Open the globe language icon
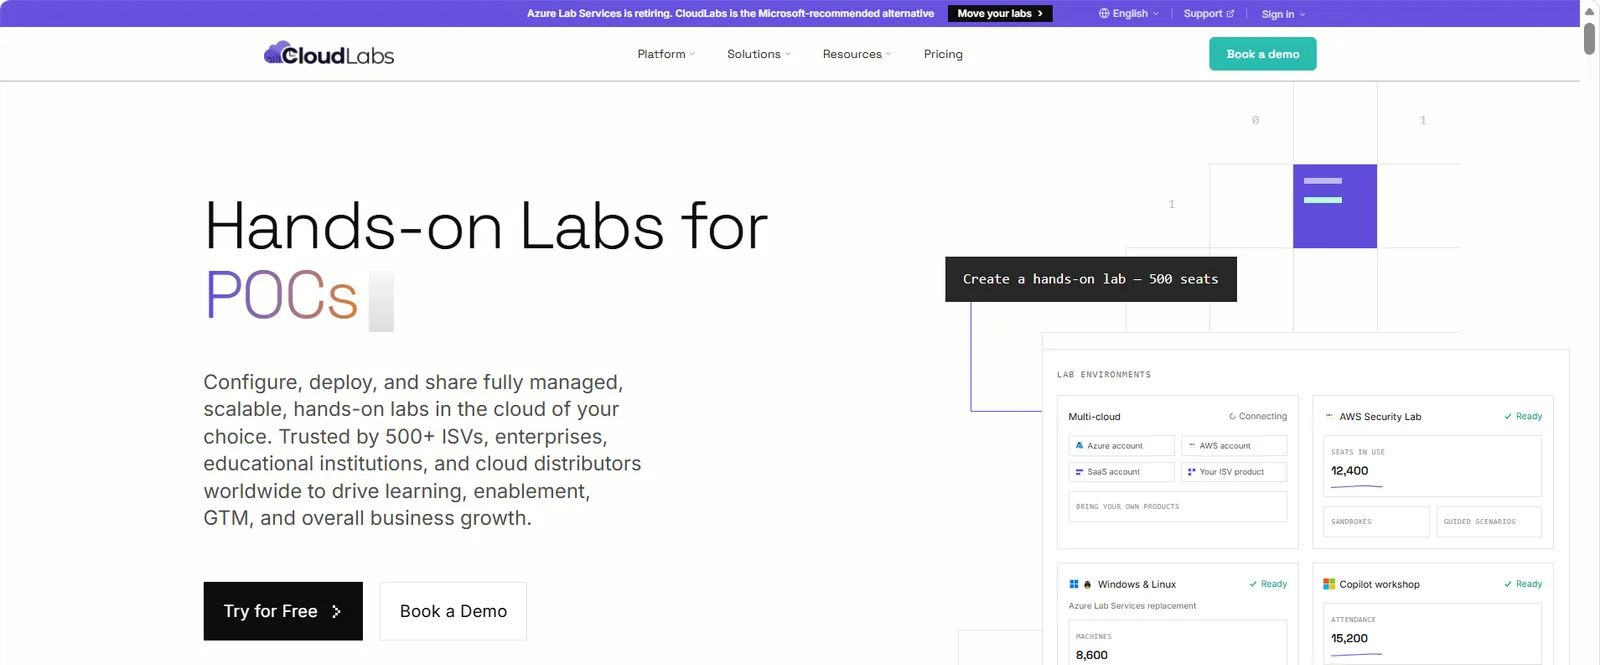 (x=1104, y=14)
